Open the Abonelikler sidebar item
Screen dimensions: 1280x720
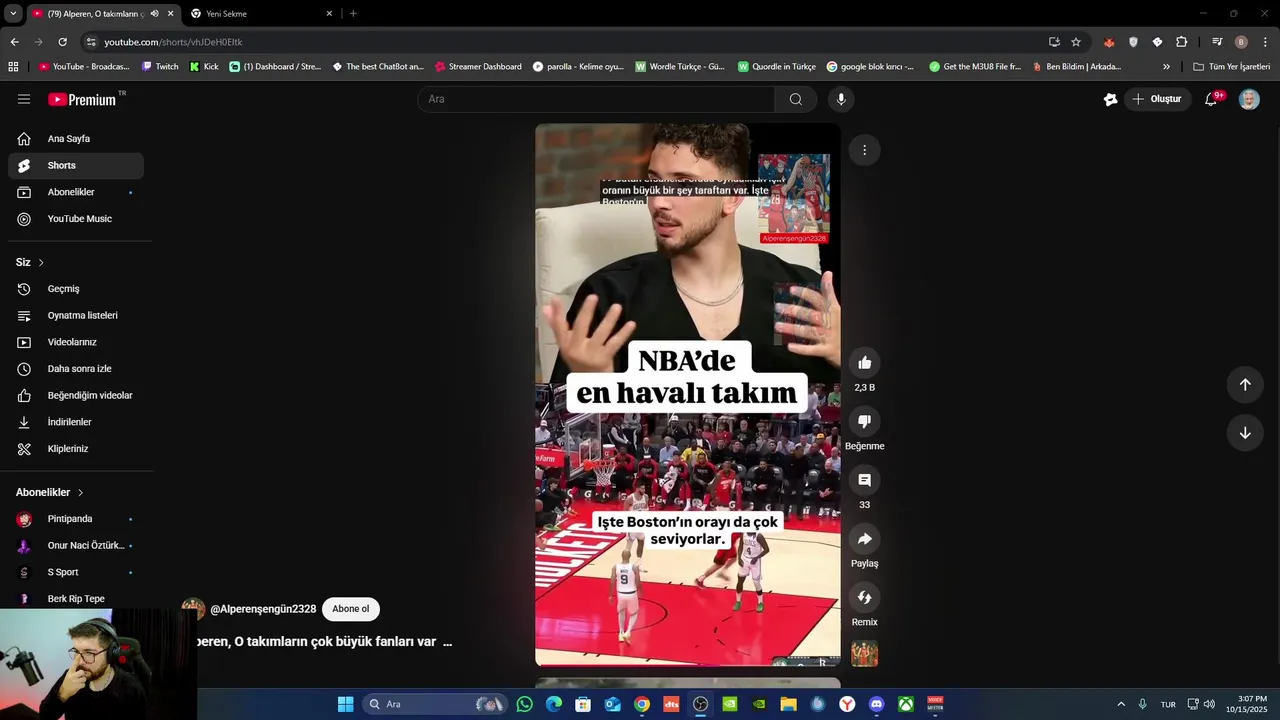point(76,192)
